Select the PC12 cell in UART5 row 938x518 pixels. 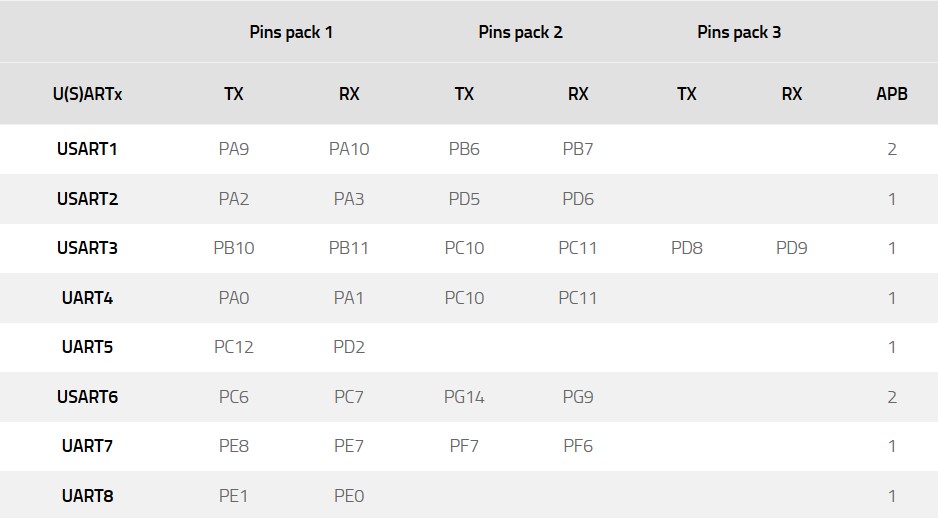pyautogui.click(x=233, y=347)
